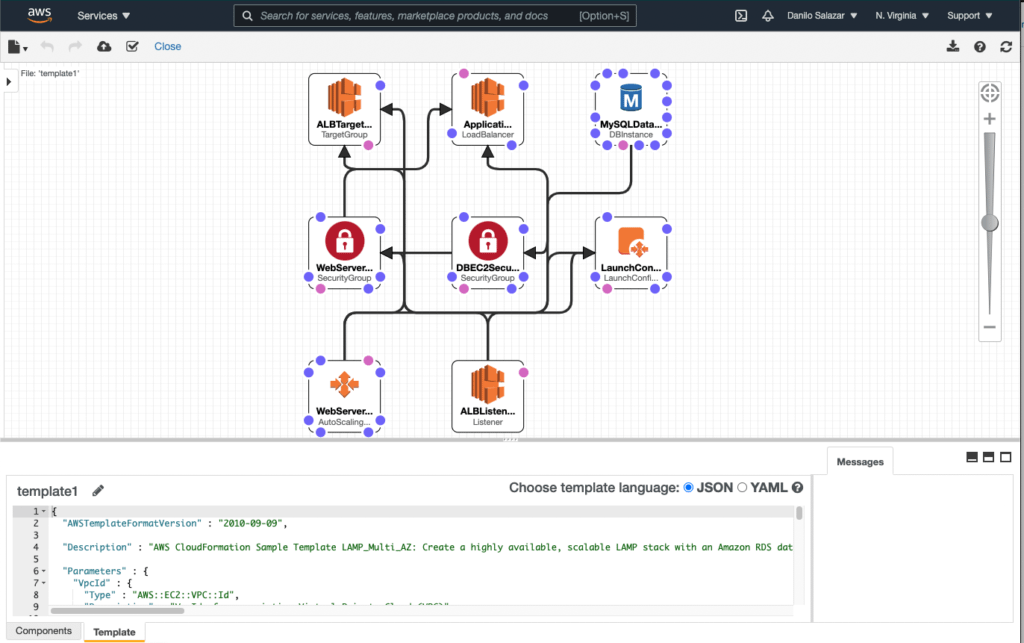Select the WebServer SecurityGroup node

click(344, 253)
